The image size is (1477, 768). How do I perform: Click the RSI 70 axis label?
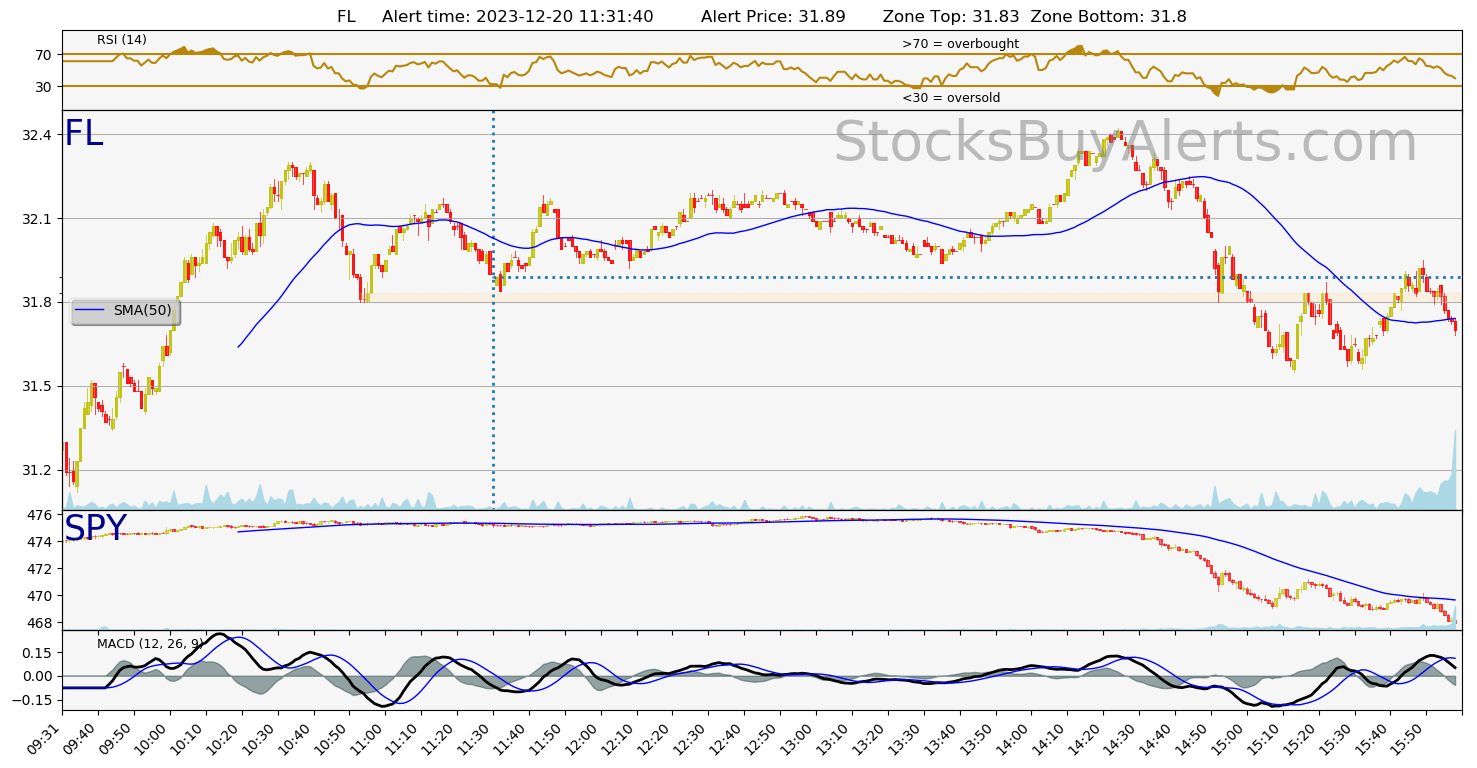point(43,54)
